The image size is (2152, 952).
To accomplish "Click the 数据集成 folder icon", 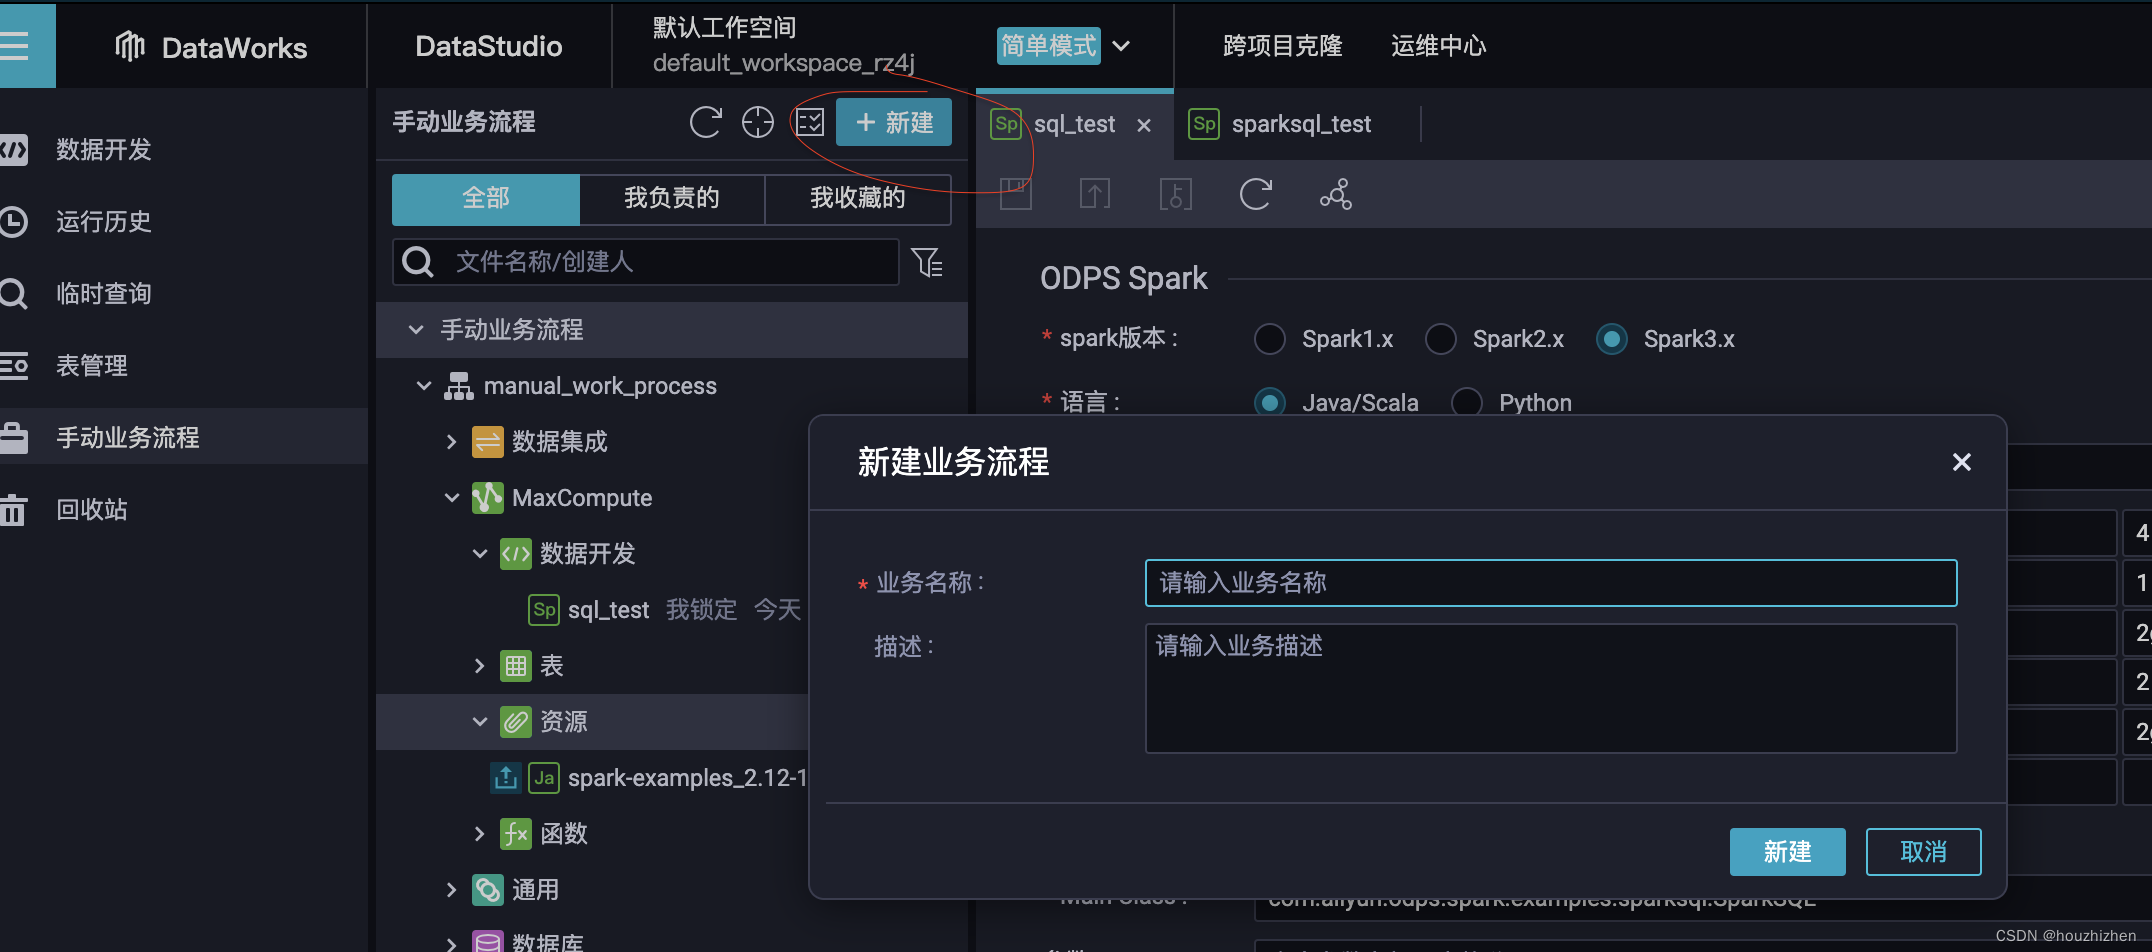I will click(x=488, y=441).
